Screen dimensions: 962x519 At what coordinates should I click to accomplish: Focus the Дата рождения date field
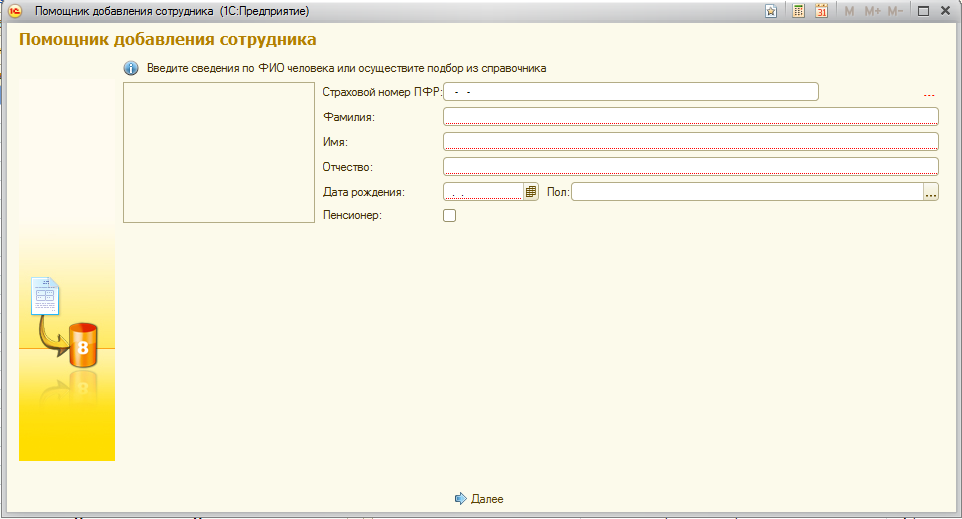(x=482, y=192)
